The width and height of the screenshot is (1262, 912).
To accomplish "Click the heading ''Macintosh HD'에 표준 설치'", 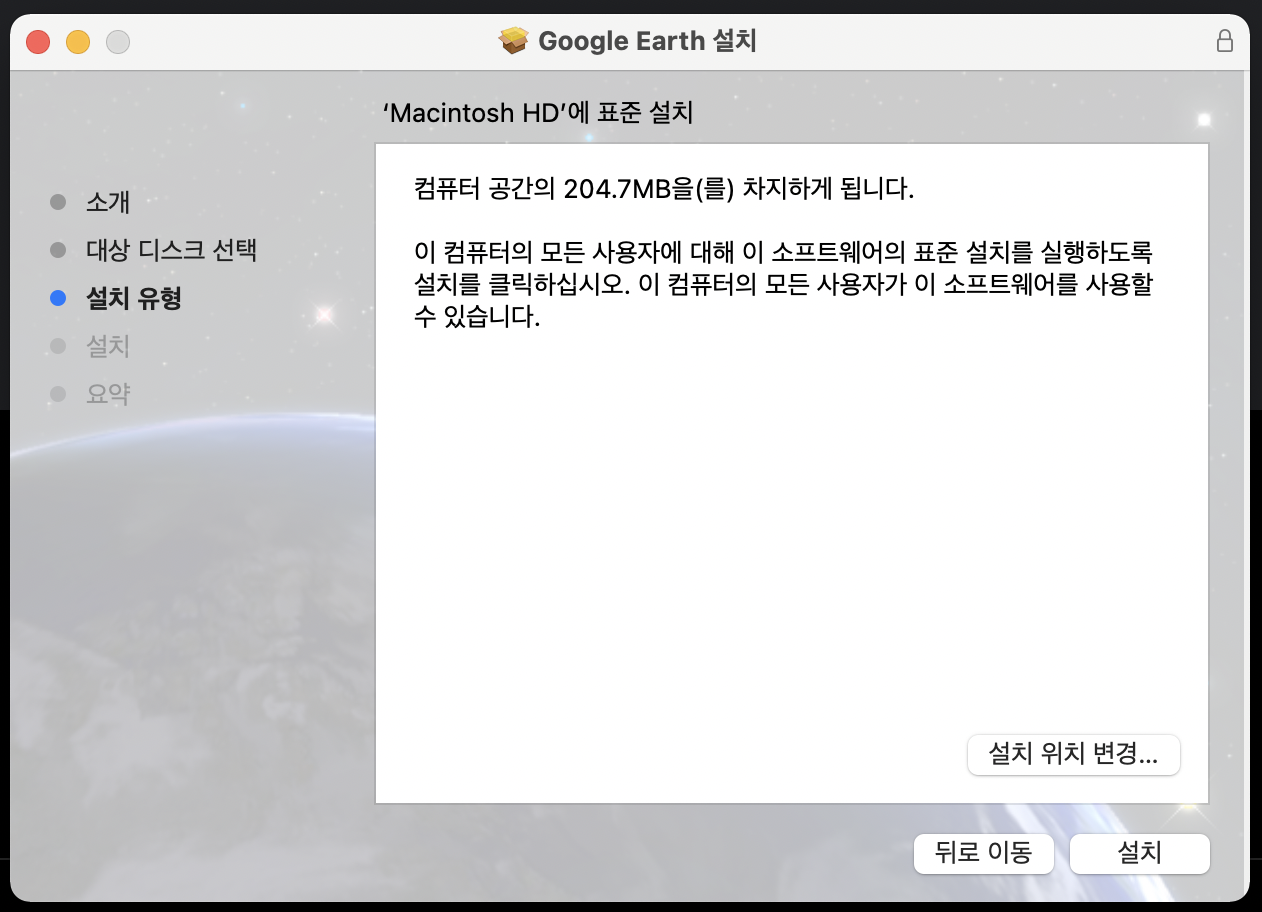I will click(x=538, y=113).
